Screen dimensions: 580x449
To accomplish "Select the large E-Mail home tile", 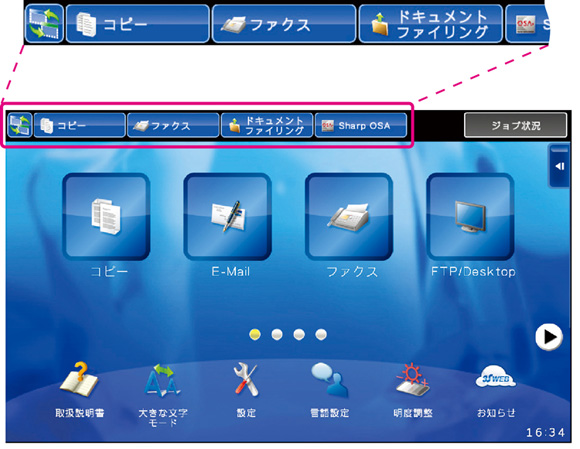I will [x=227, y=217].
